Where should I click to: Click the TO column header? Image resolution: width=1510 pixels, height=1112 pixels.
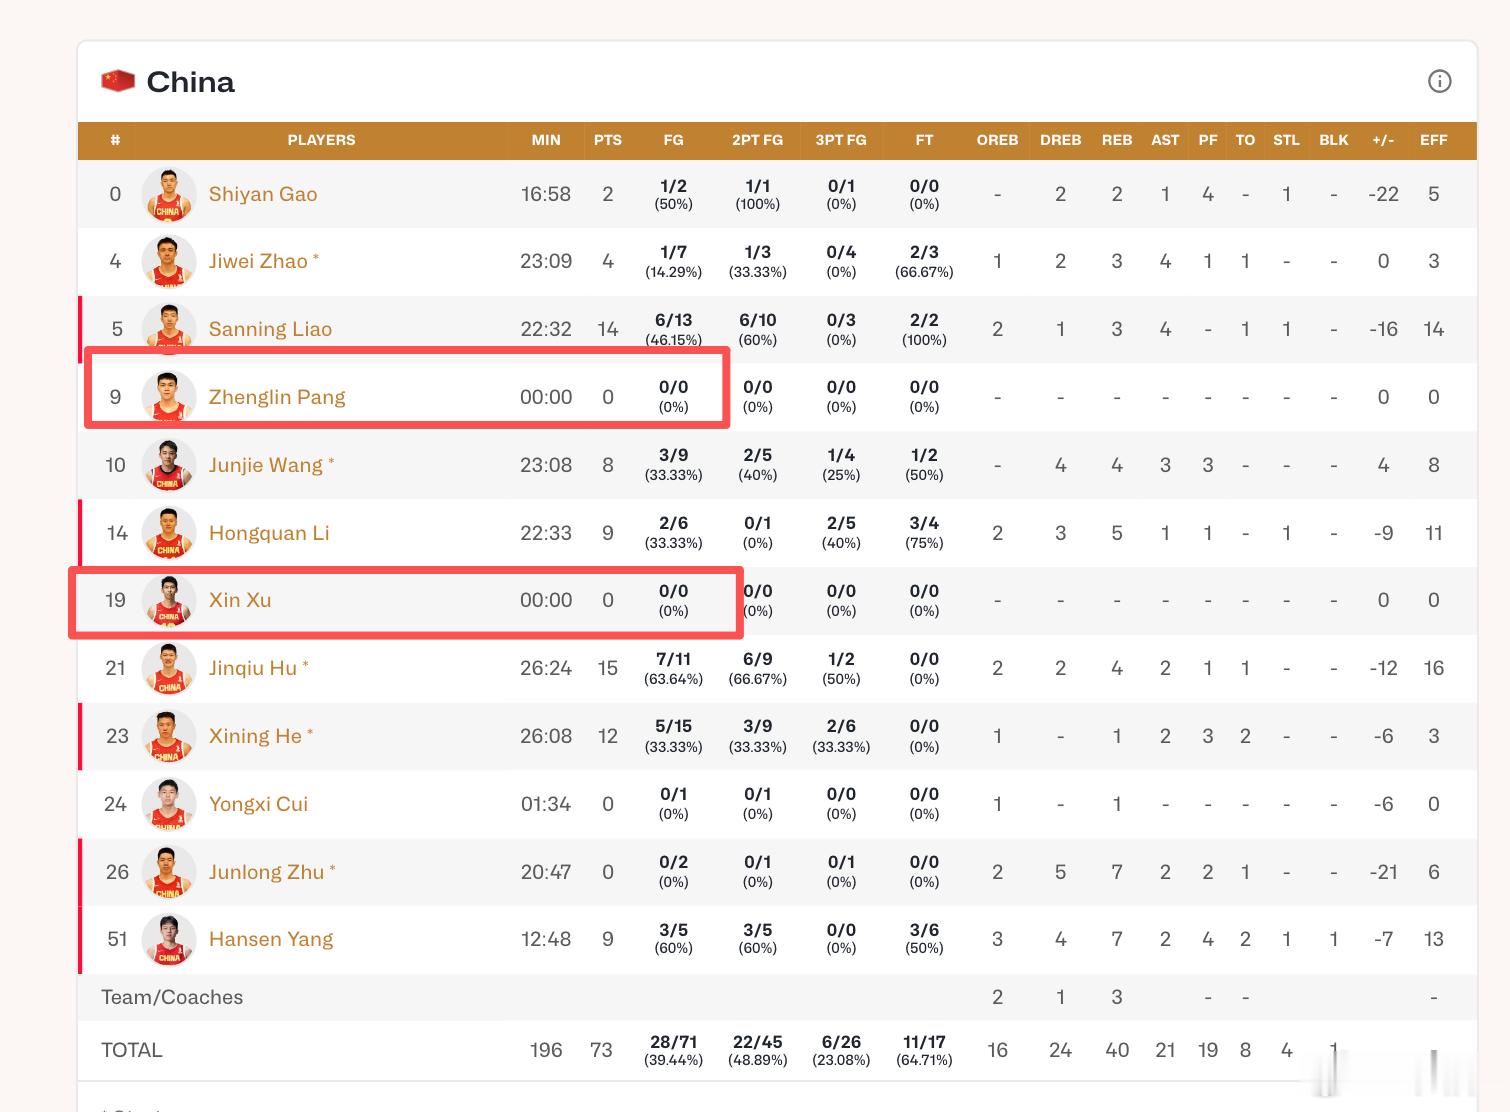[x=1245, y=140]
